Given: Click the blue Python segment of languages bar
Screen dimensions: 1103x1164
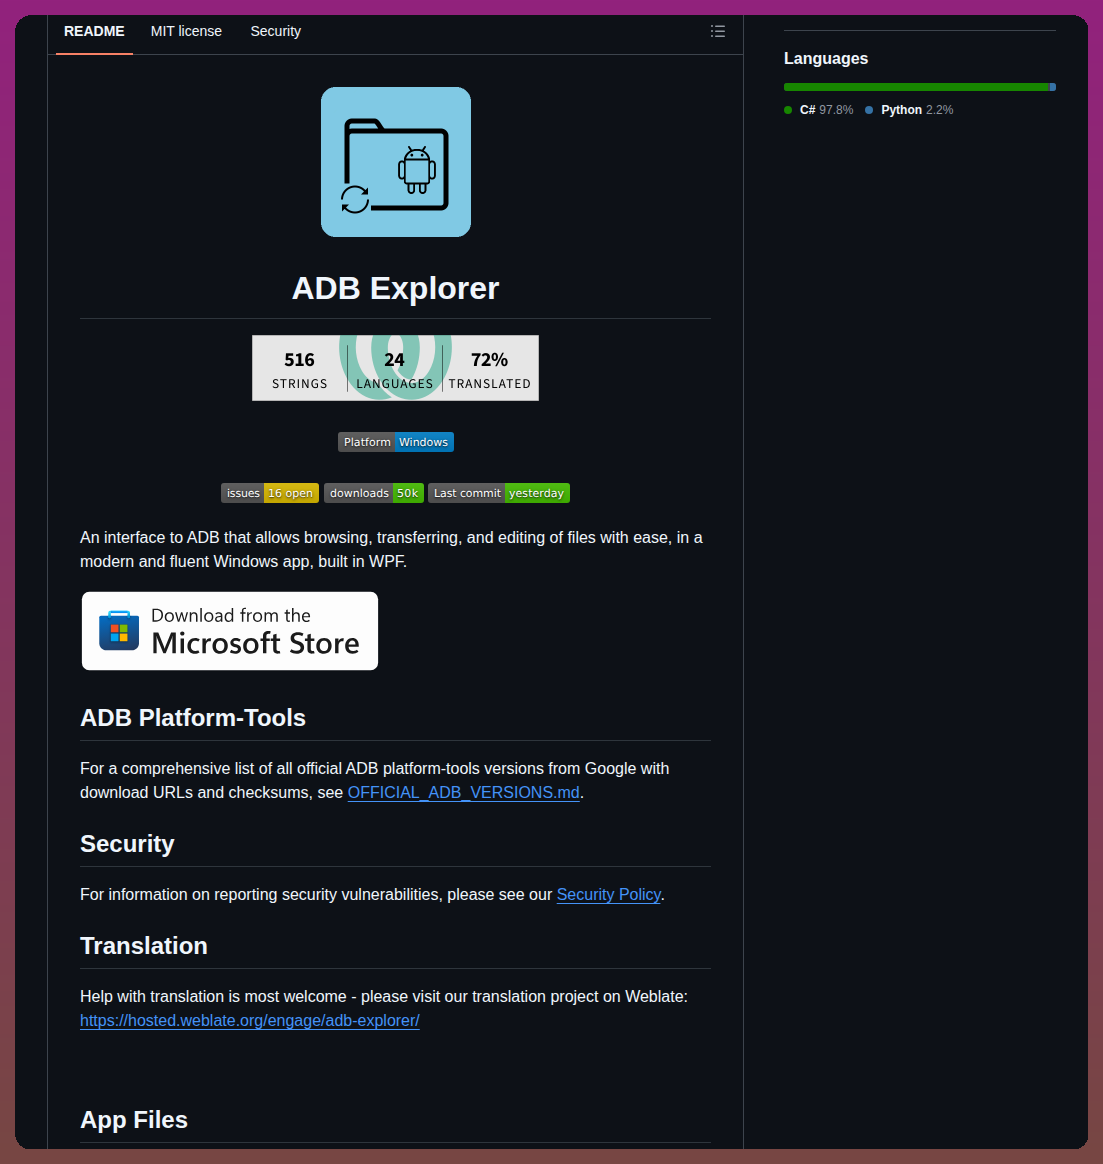Looking at the screenshot, I should point(1053,87).
